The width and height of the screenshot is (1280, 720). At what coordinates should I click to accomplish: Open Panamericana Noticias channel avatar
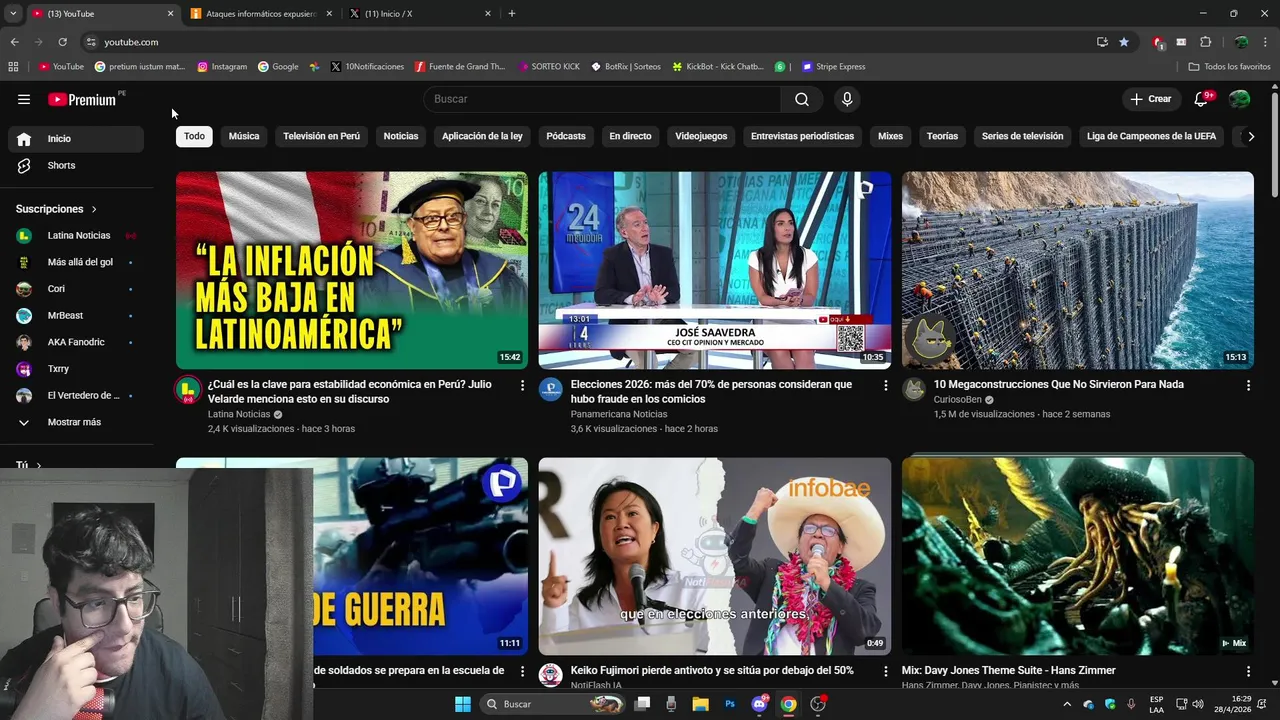[x=551, y=390]
